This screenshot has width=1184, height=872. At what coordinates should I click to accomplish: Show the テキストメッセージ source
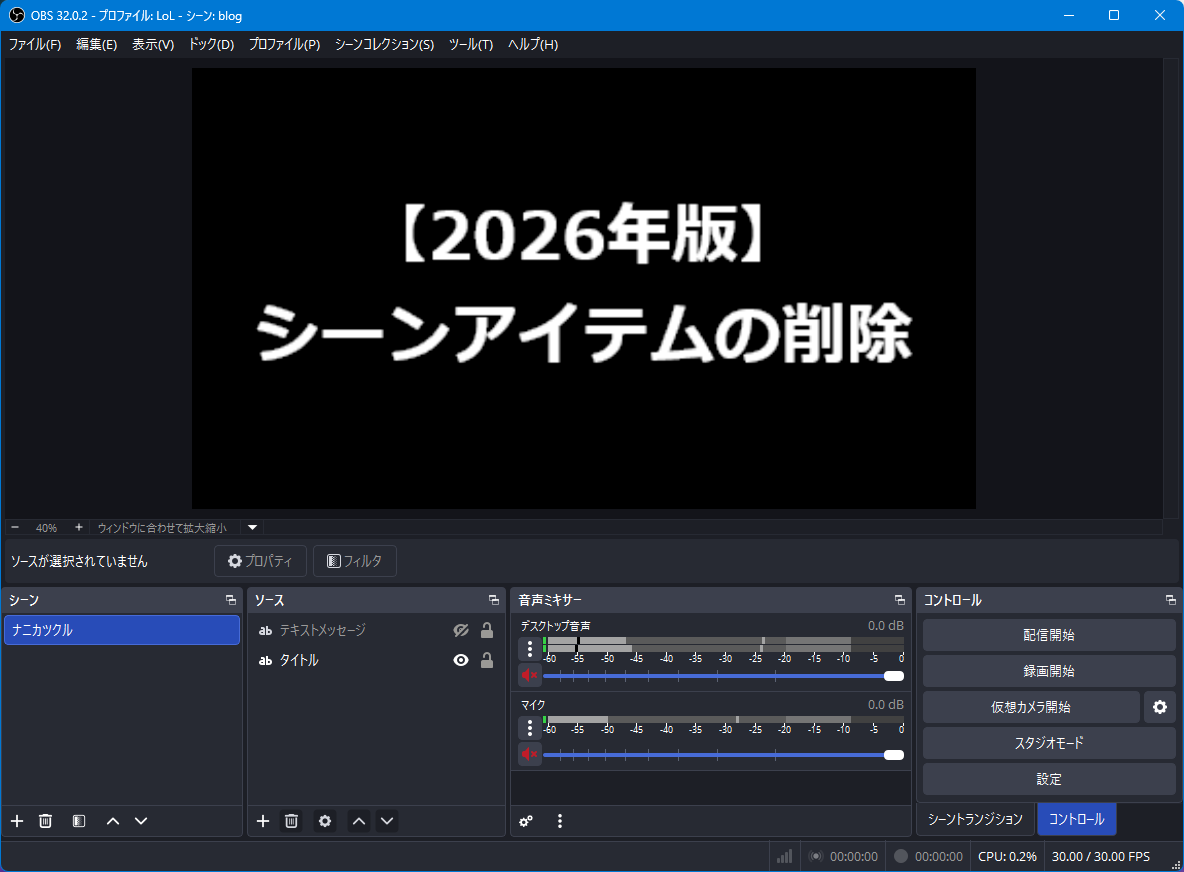click(460, 630)
